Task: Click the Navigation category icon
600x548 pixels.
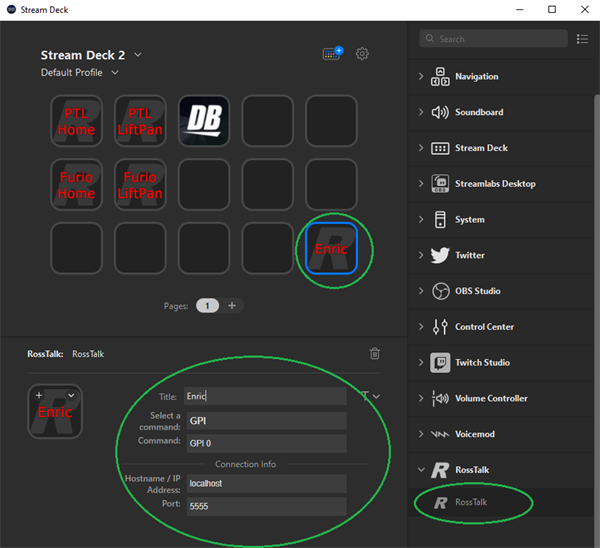Action: point(440,77)
